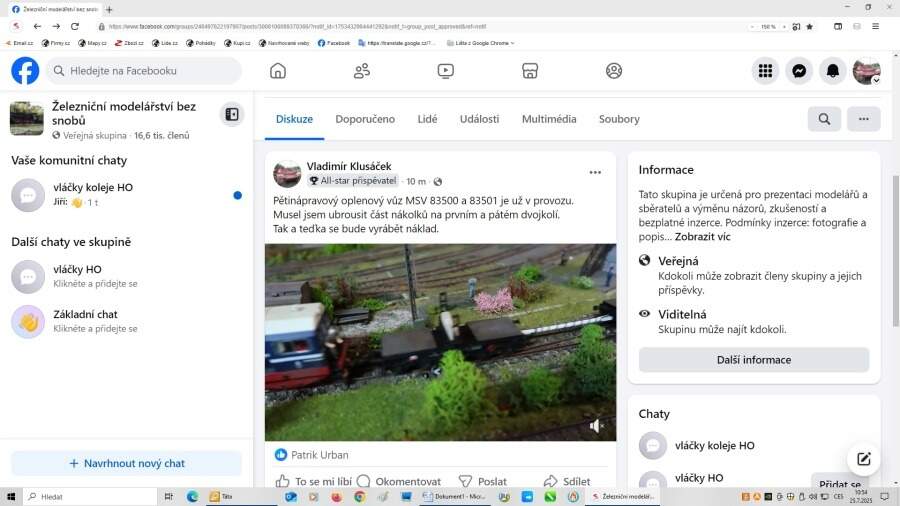The width and height of the screenshot is (900, 506).
Task: Switch to the Lidé tab
Action: pos(427,119)
